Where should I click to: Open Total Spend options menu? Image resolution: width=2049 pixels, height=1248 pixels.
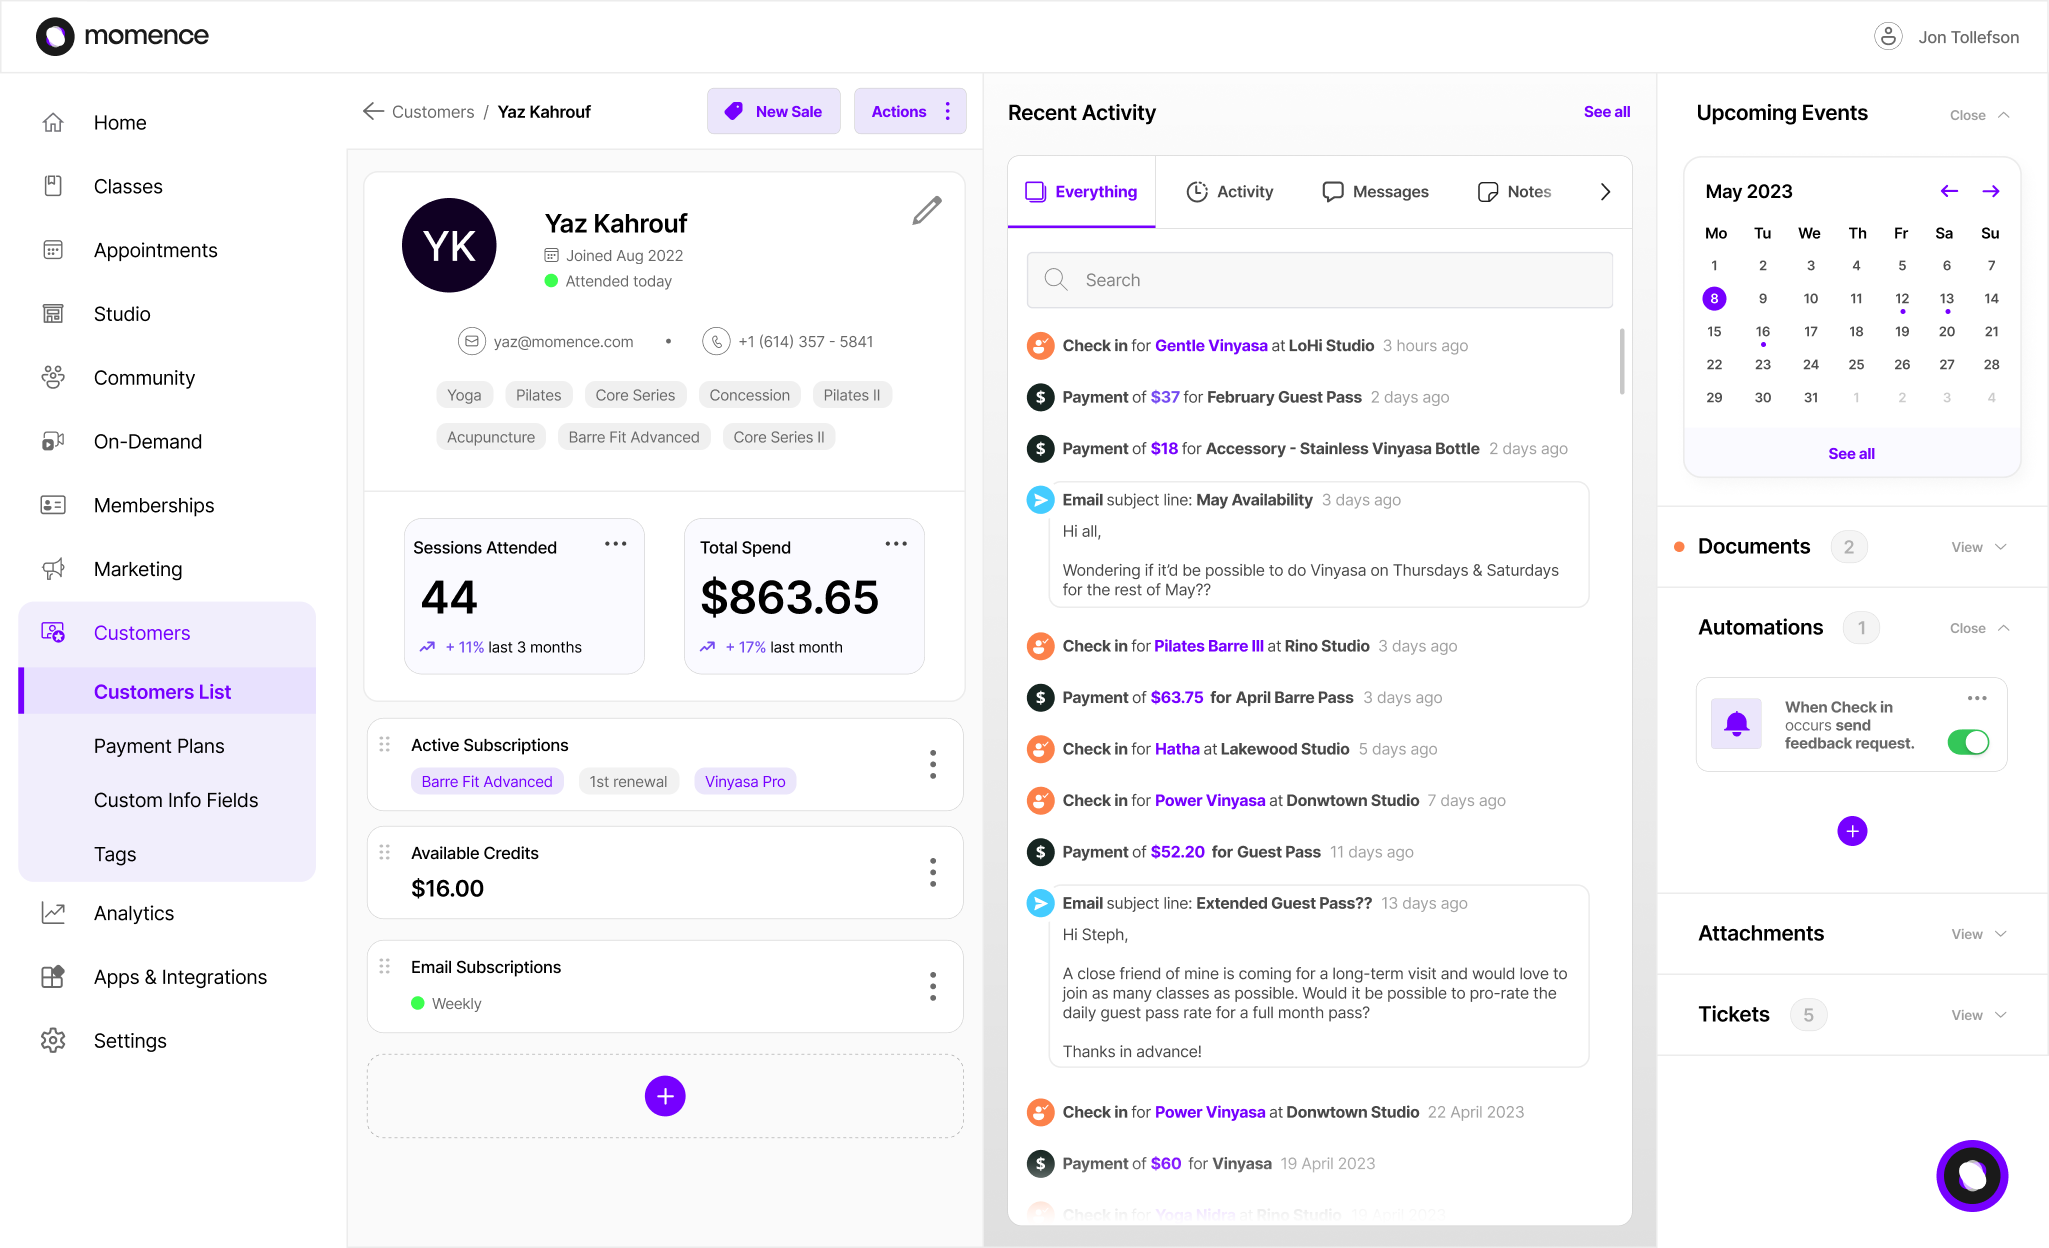(896, 544)
